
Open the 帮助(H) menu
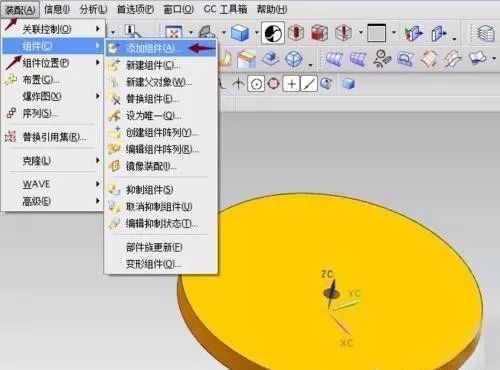point(272,9)
